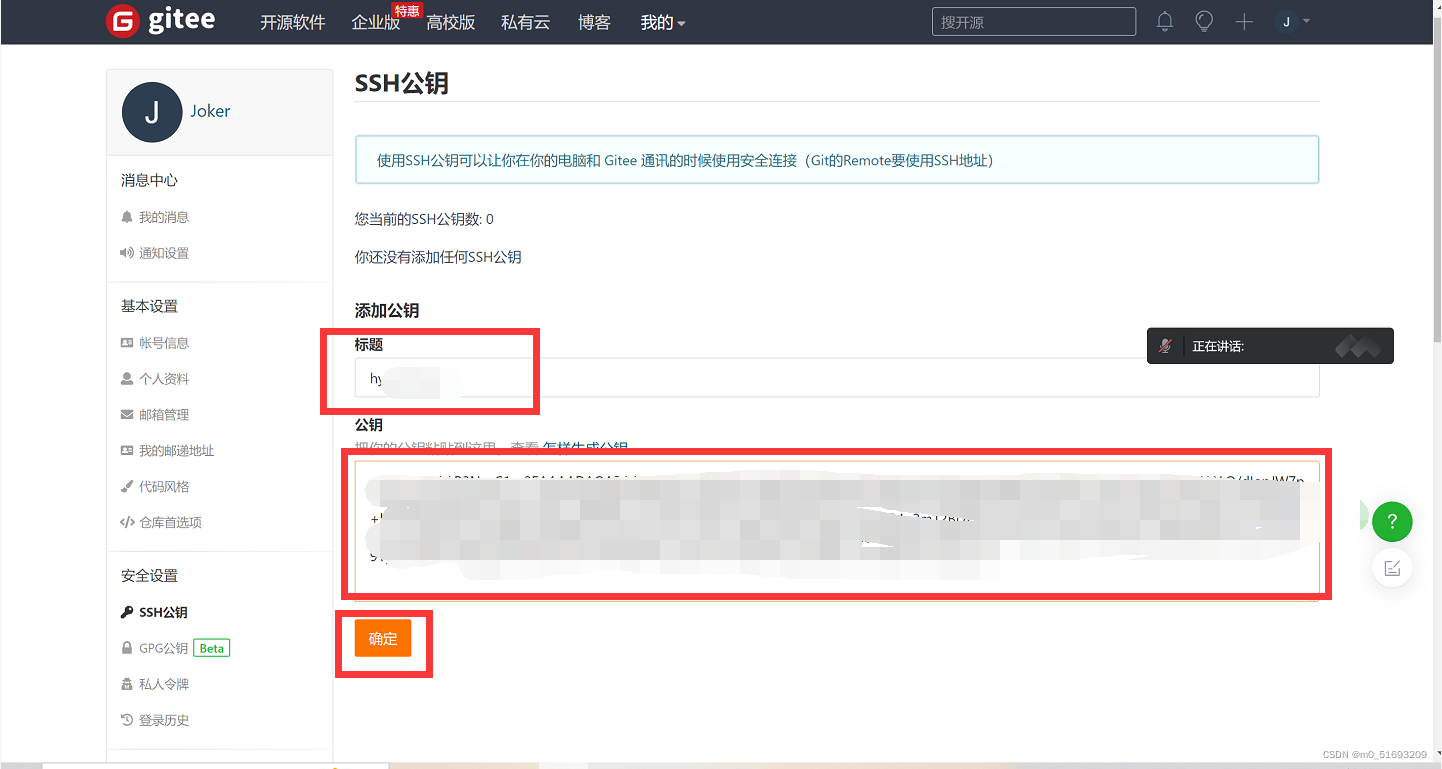The height and width of the screenshot is (769, 1442).
Task: Click the plus icon to create new repository
Action: tap(1244, 21)
